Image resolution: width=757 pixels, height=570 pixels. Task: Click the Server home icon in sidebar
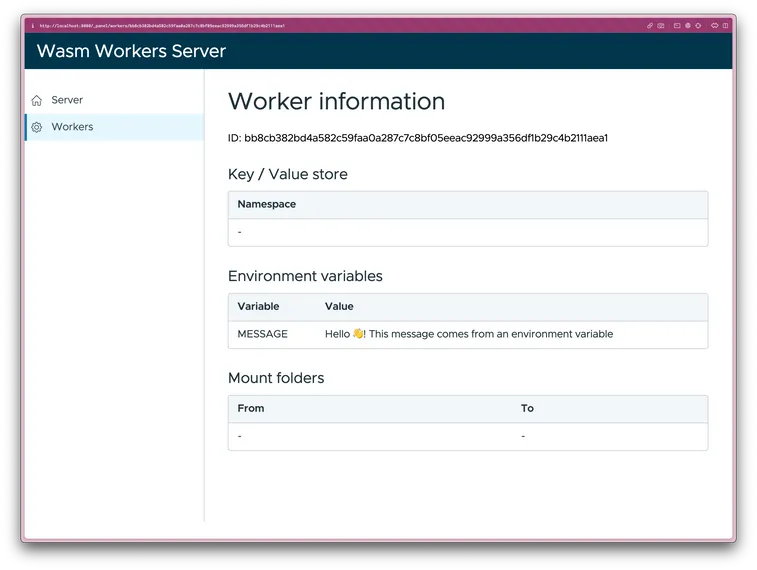tap(37, 100)
